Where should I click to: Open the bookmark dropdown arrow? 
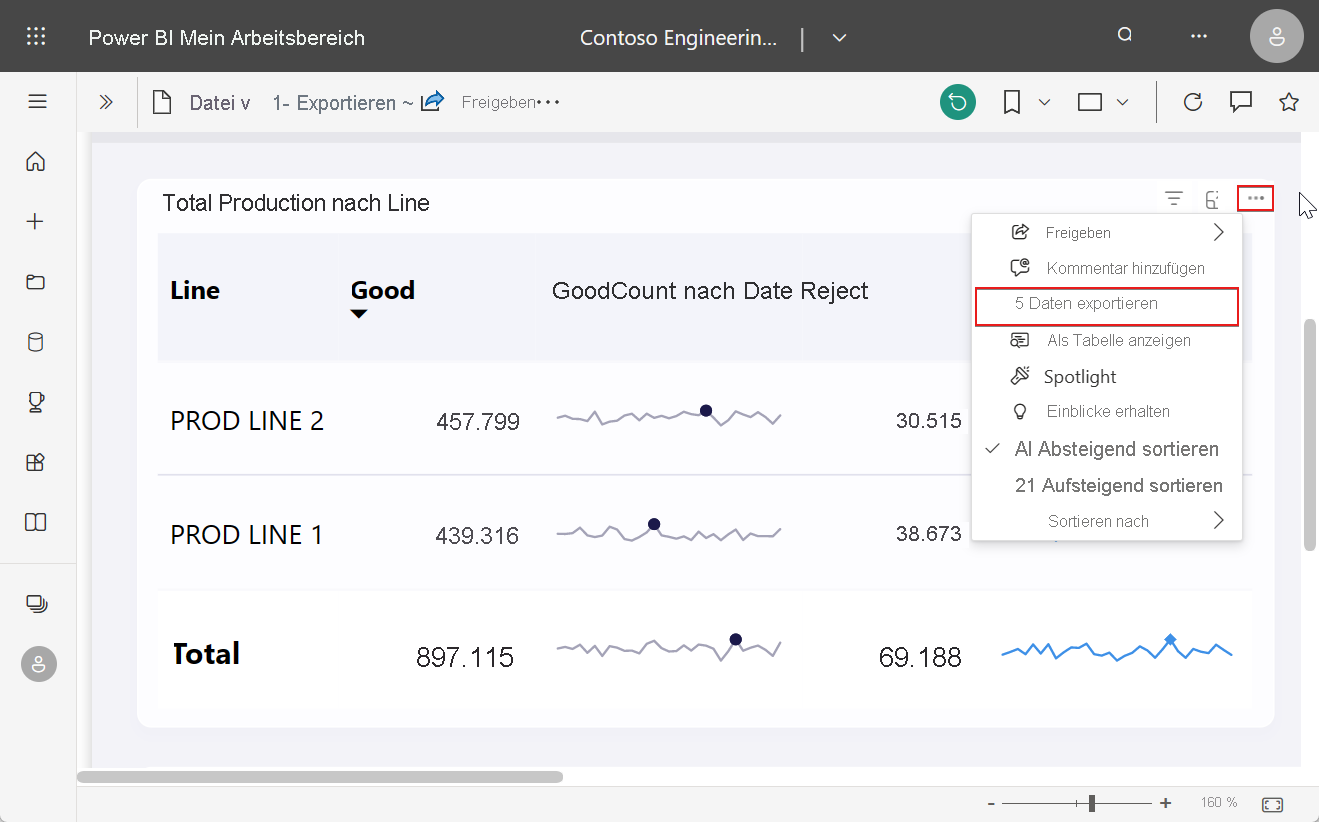tap(1044, 102)
